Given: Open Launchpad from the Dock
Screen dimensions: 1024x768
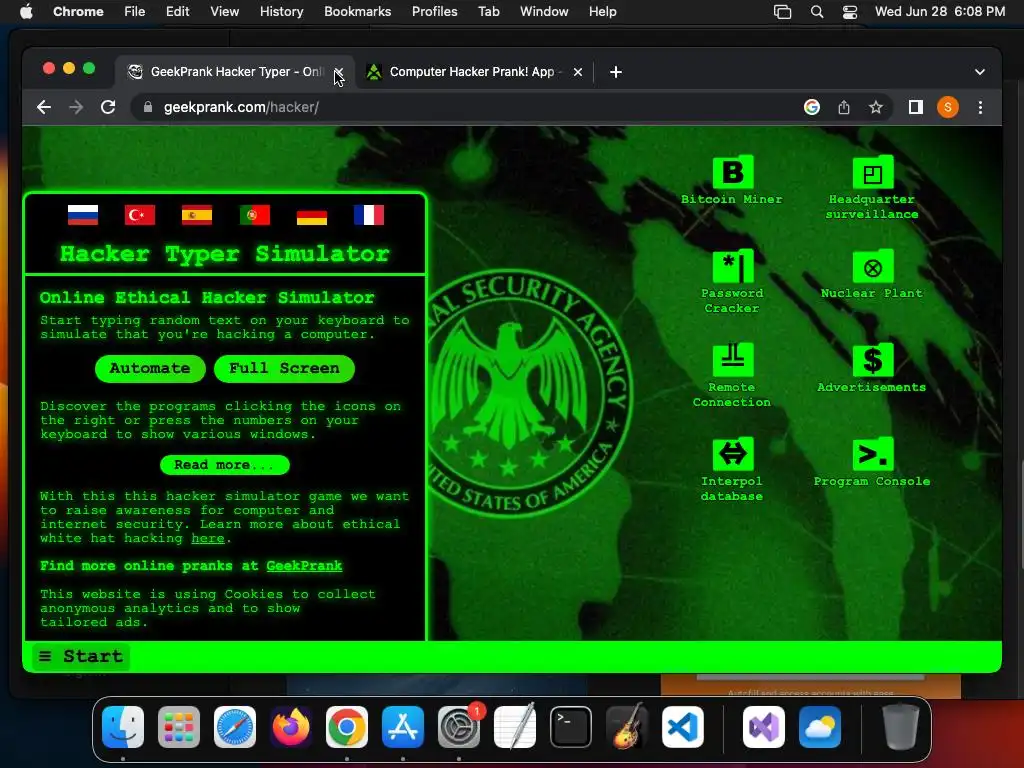Looking at the screenshot, I should coord(179,727).
